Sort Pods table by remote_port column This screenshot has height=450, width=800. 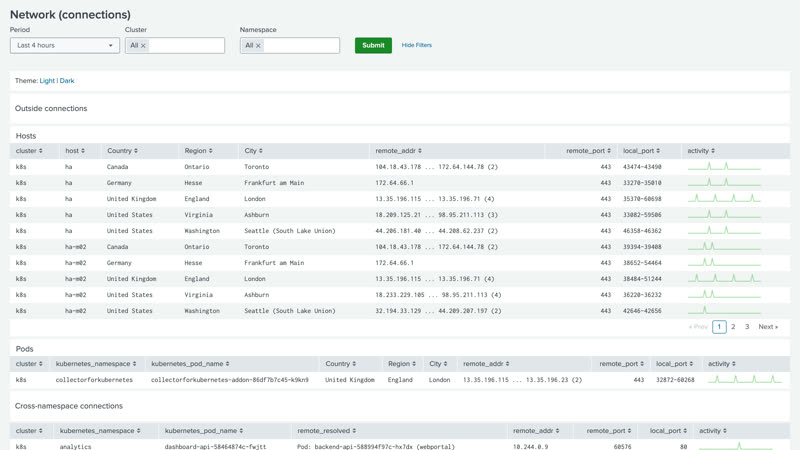click(x=621, y=364)
